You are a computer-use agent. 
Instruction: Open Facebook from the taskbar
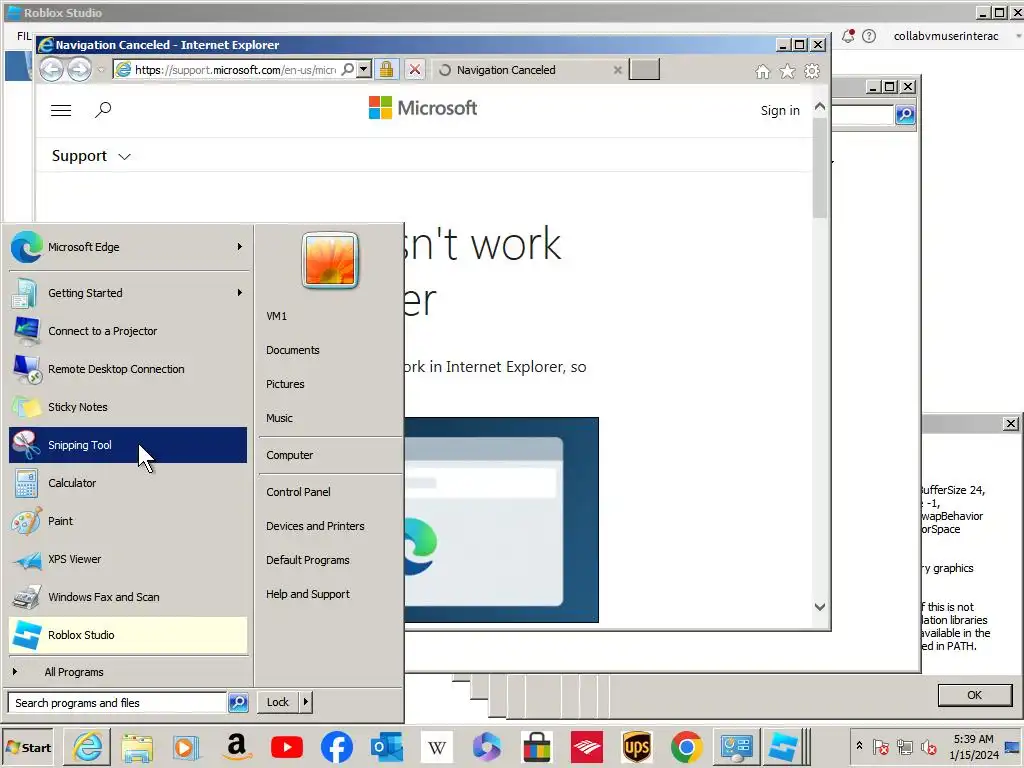tap(337, 747)
